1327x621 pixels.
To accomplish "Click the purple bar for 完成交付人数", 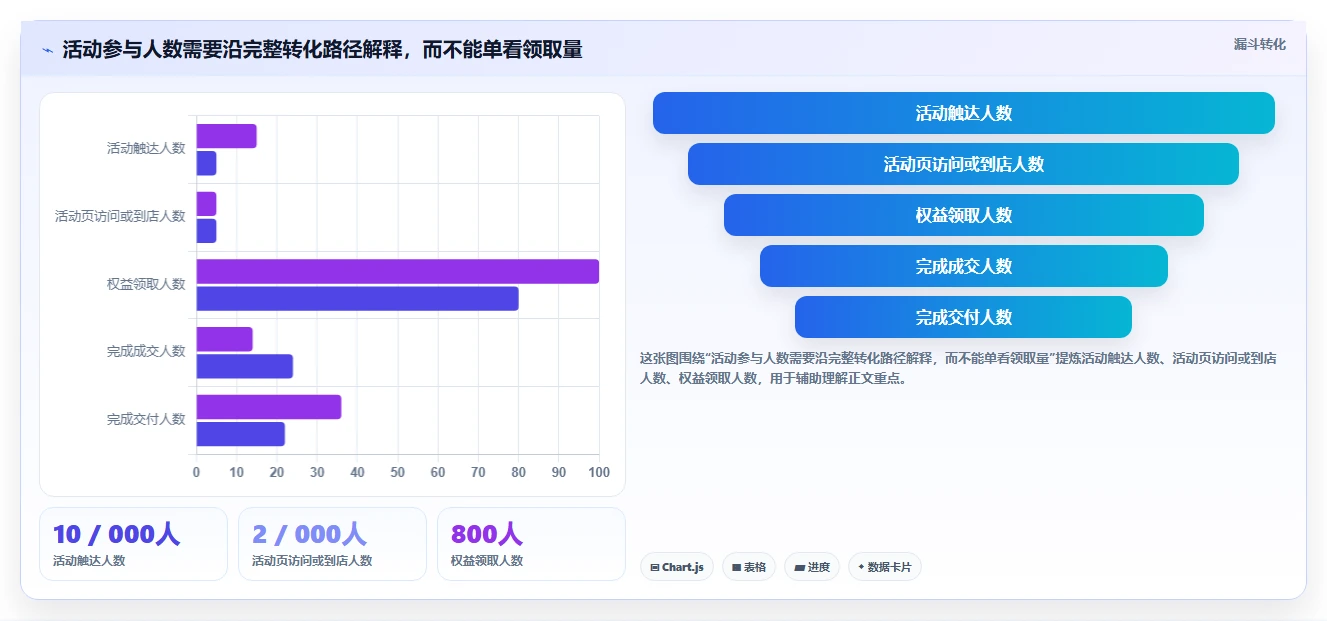I will tap(269, 407).
